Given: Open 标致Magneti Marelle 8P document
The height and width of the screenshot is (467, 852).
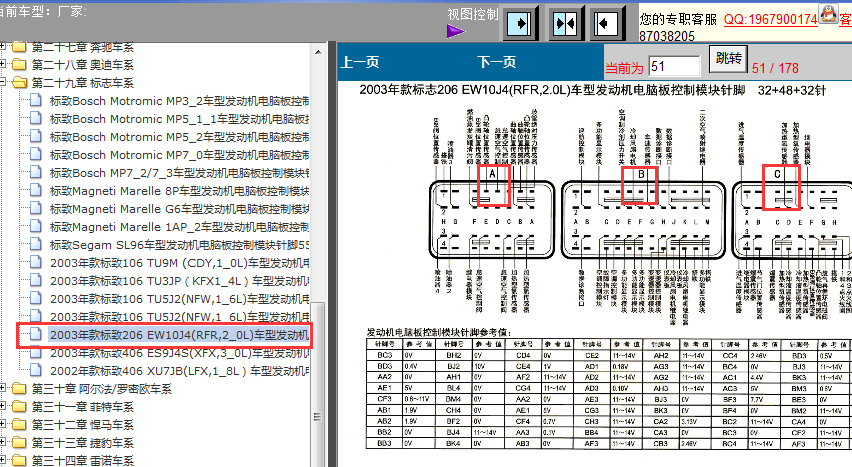Looking at the screenshot, I should [x=179, y=191].
